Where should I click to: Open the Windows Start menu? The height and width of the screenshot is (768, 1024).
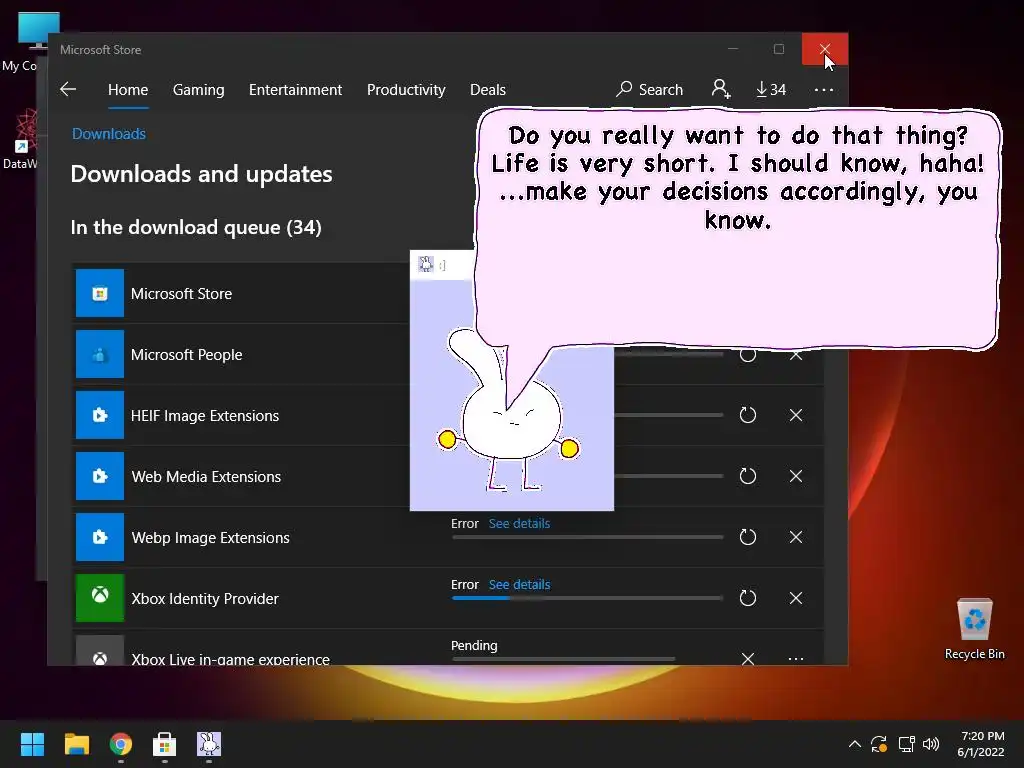tap(32, 744)
